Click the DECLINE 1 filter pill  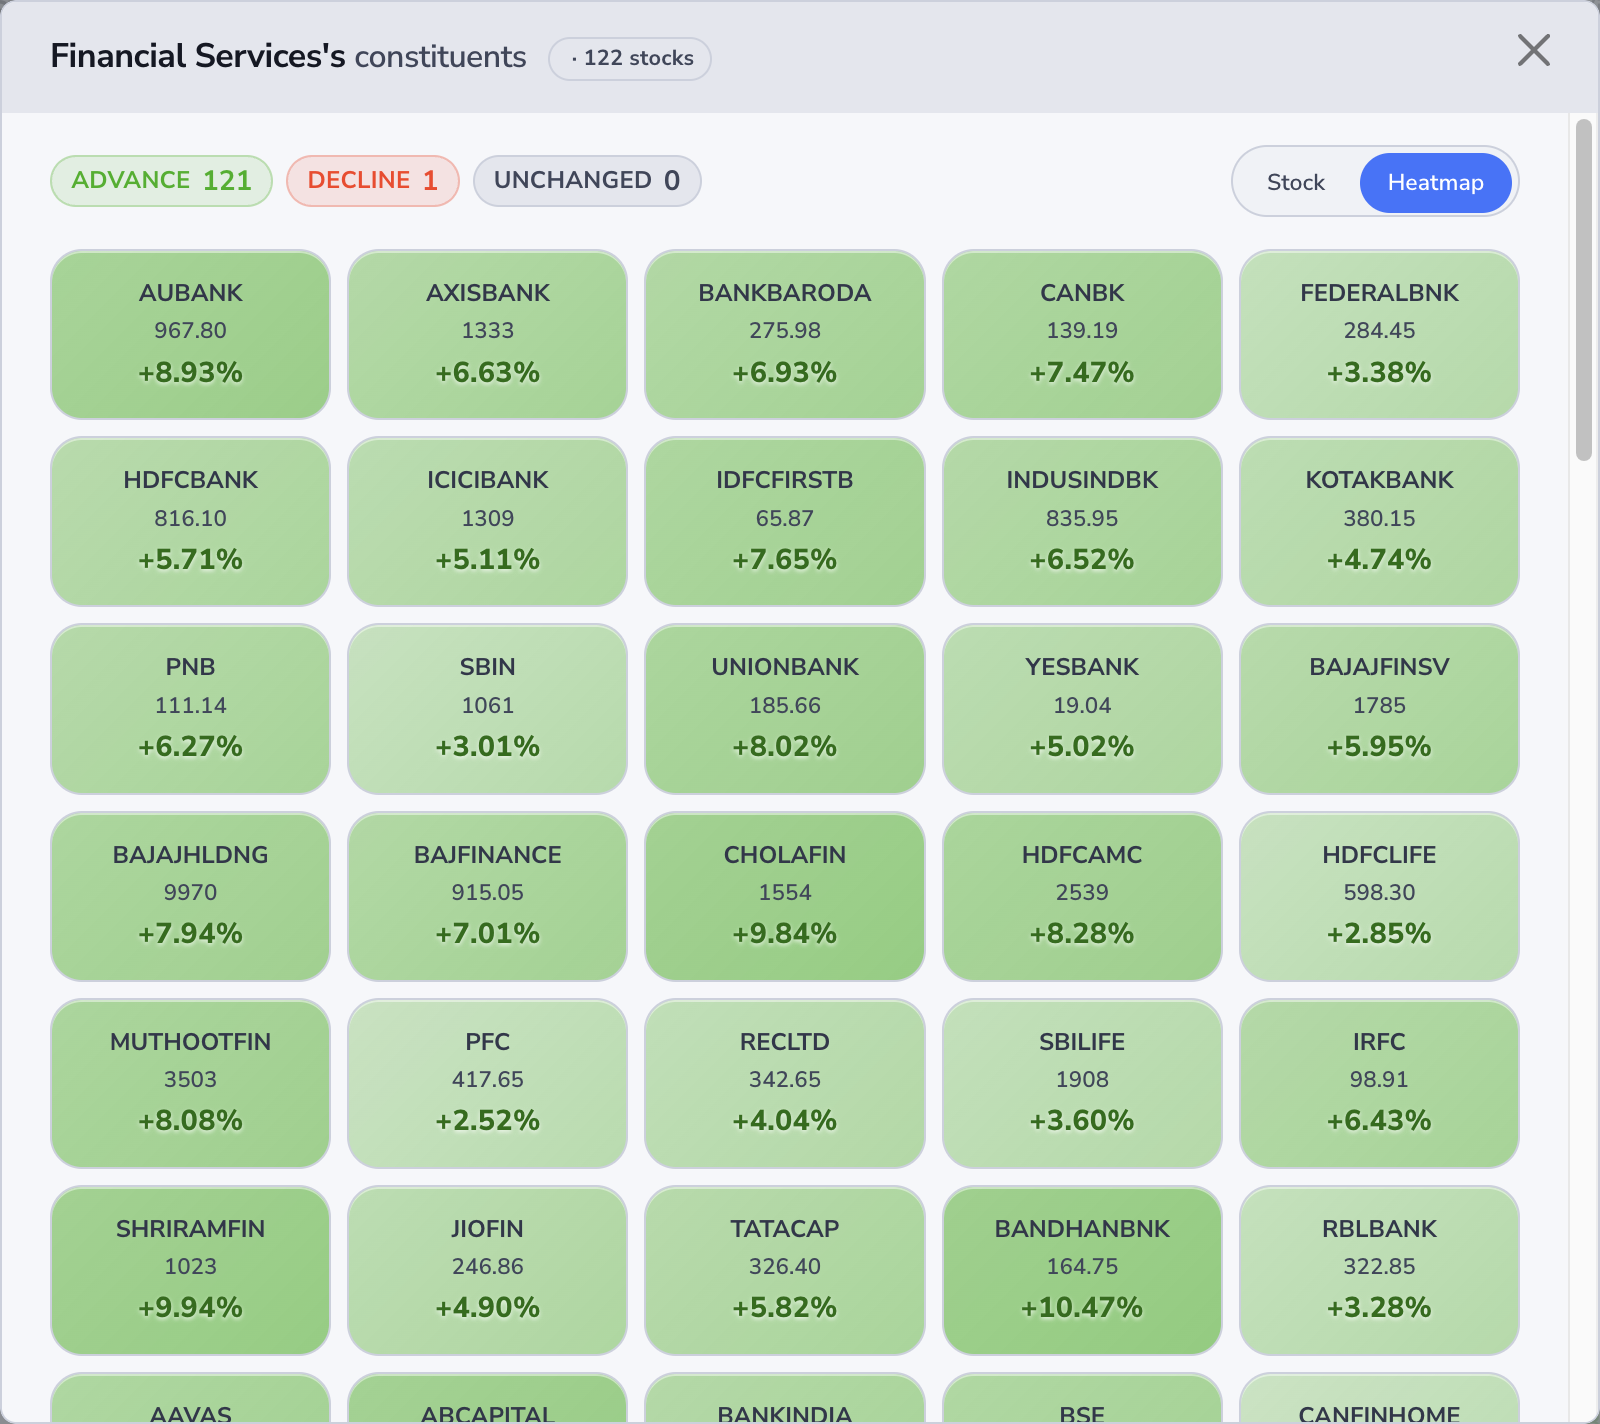pos(372,181)
